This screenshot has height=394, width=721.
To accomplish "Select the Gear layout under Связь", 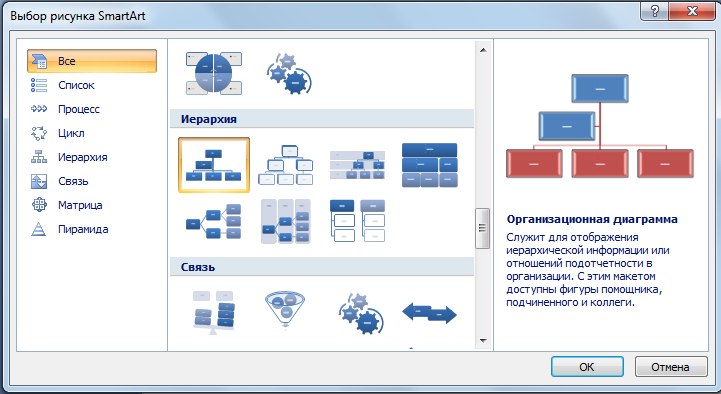I will (361, 314).
